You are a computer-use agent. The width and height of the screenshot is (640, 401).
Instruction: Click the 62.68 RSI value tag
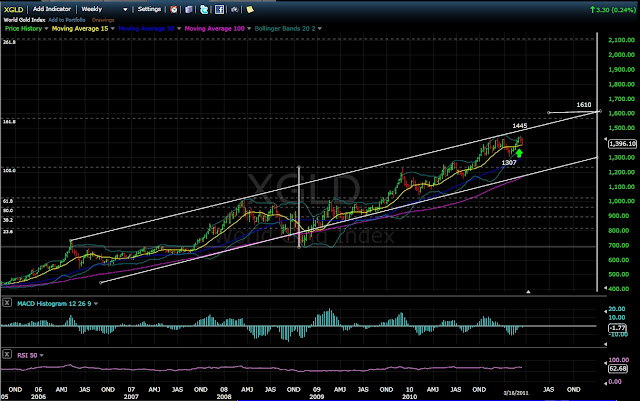click(x=617, y=369)
